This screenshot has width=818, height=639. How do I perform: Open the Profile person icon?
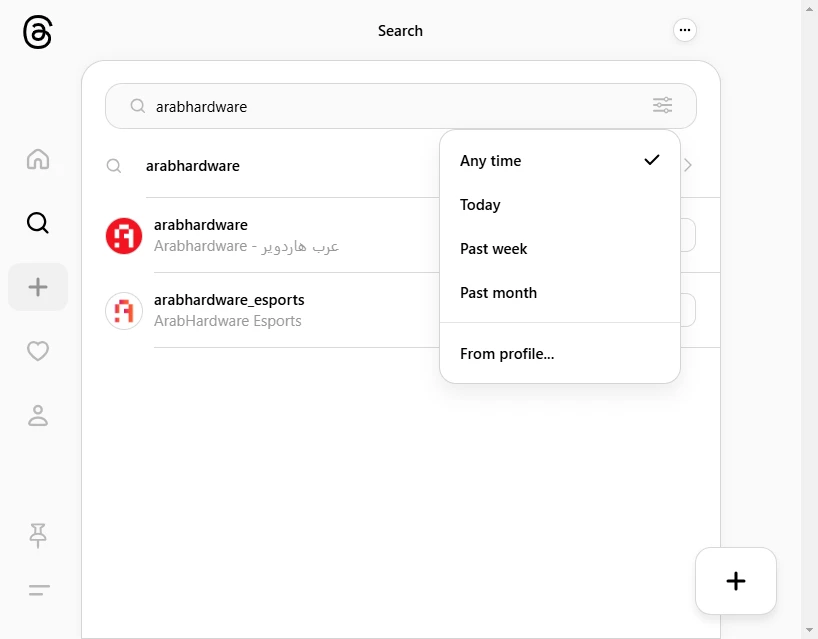pos(38,415)
